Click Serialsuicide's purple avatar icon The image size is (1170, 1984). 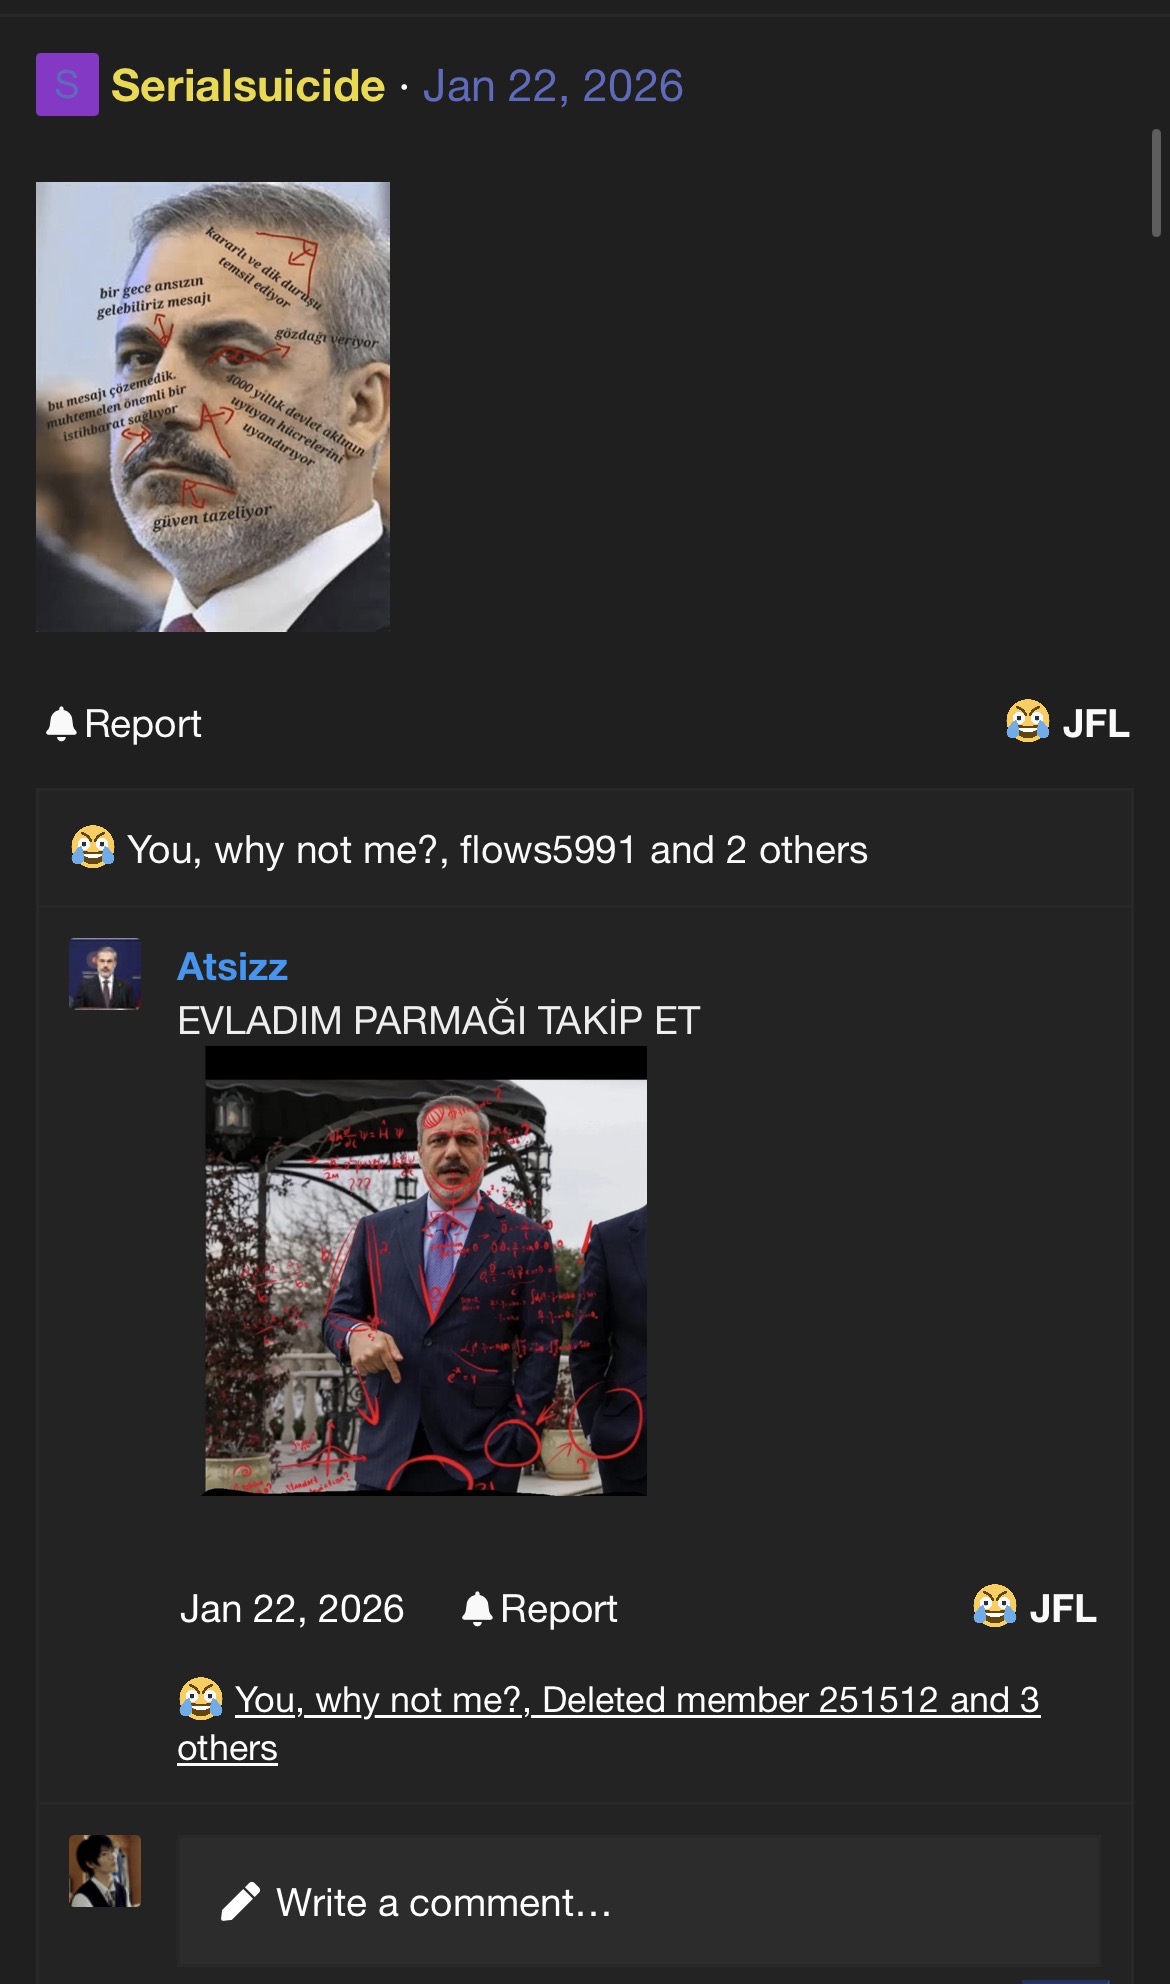[67, 85]
